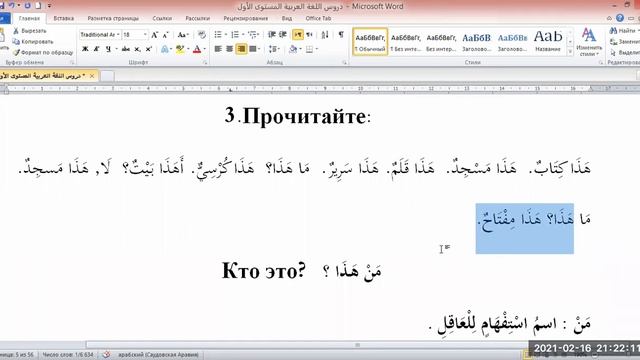Image resolution: width=640 pixels, height=360 pixels.
Task: Toggle right-to-left text direction
Action: (309, 35)
